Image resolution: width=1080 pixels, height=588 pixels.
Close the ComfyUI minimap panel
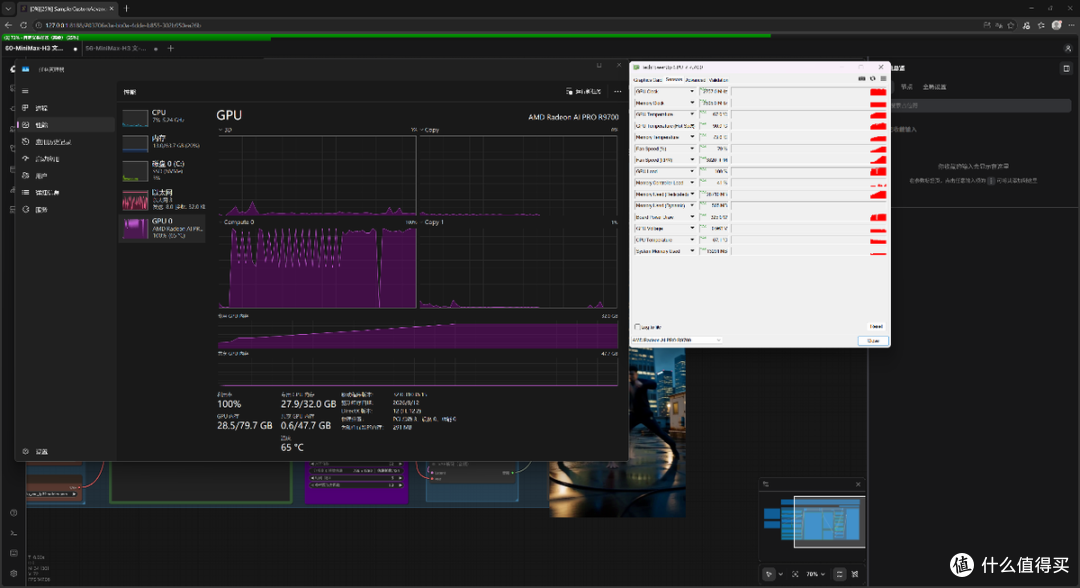coord(858,485)
